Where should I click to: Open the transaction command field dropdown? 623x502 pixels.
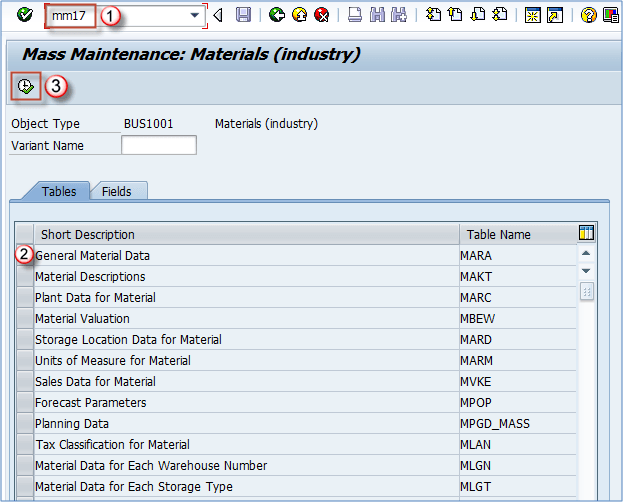tap(194, 16)
